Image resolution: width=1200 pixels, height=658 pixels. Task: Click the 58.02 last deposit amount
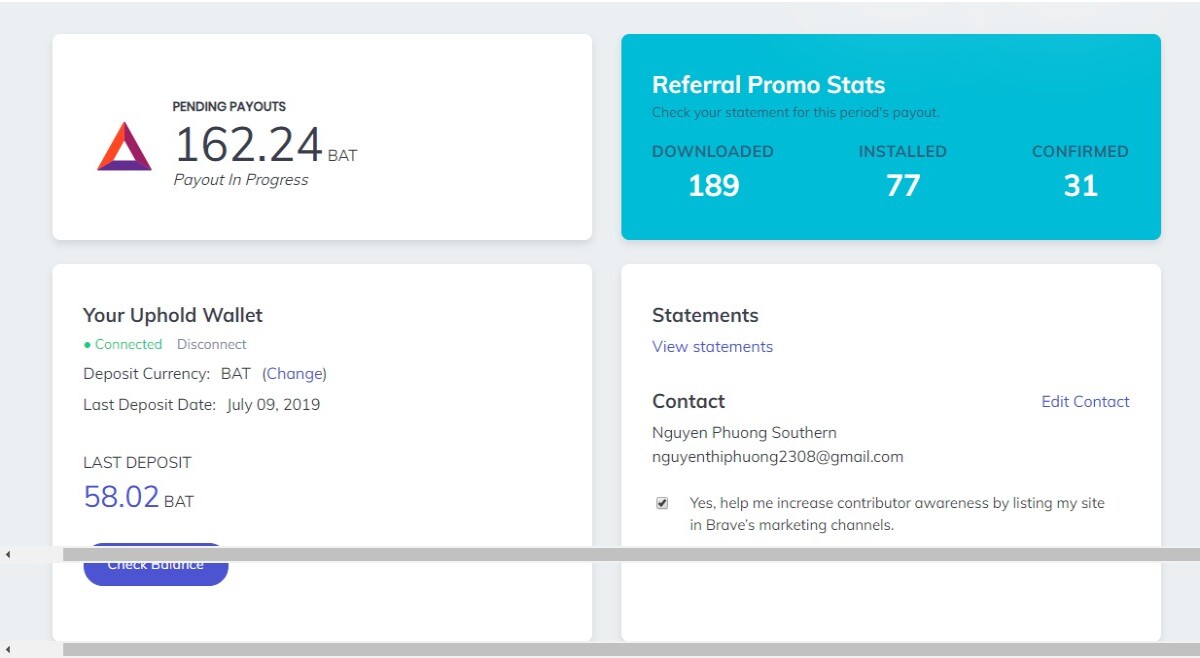pos(121,497)
